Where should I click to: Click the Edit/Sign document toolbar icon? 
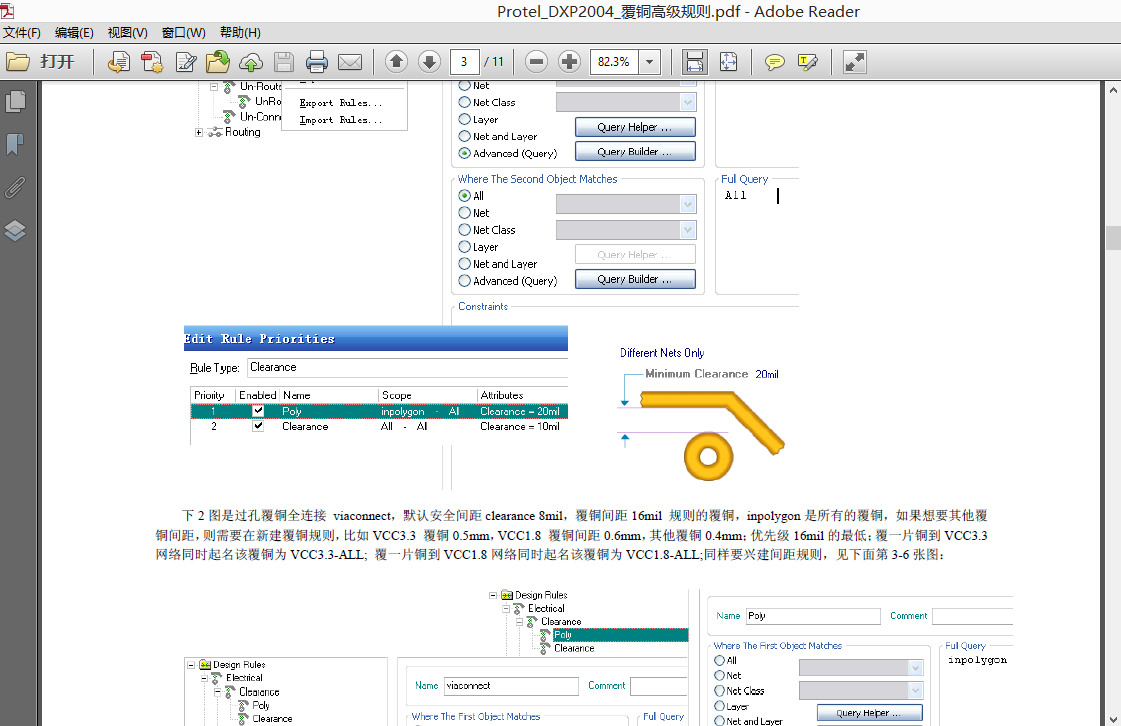[x=186, y=62]
